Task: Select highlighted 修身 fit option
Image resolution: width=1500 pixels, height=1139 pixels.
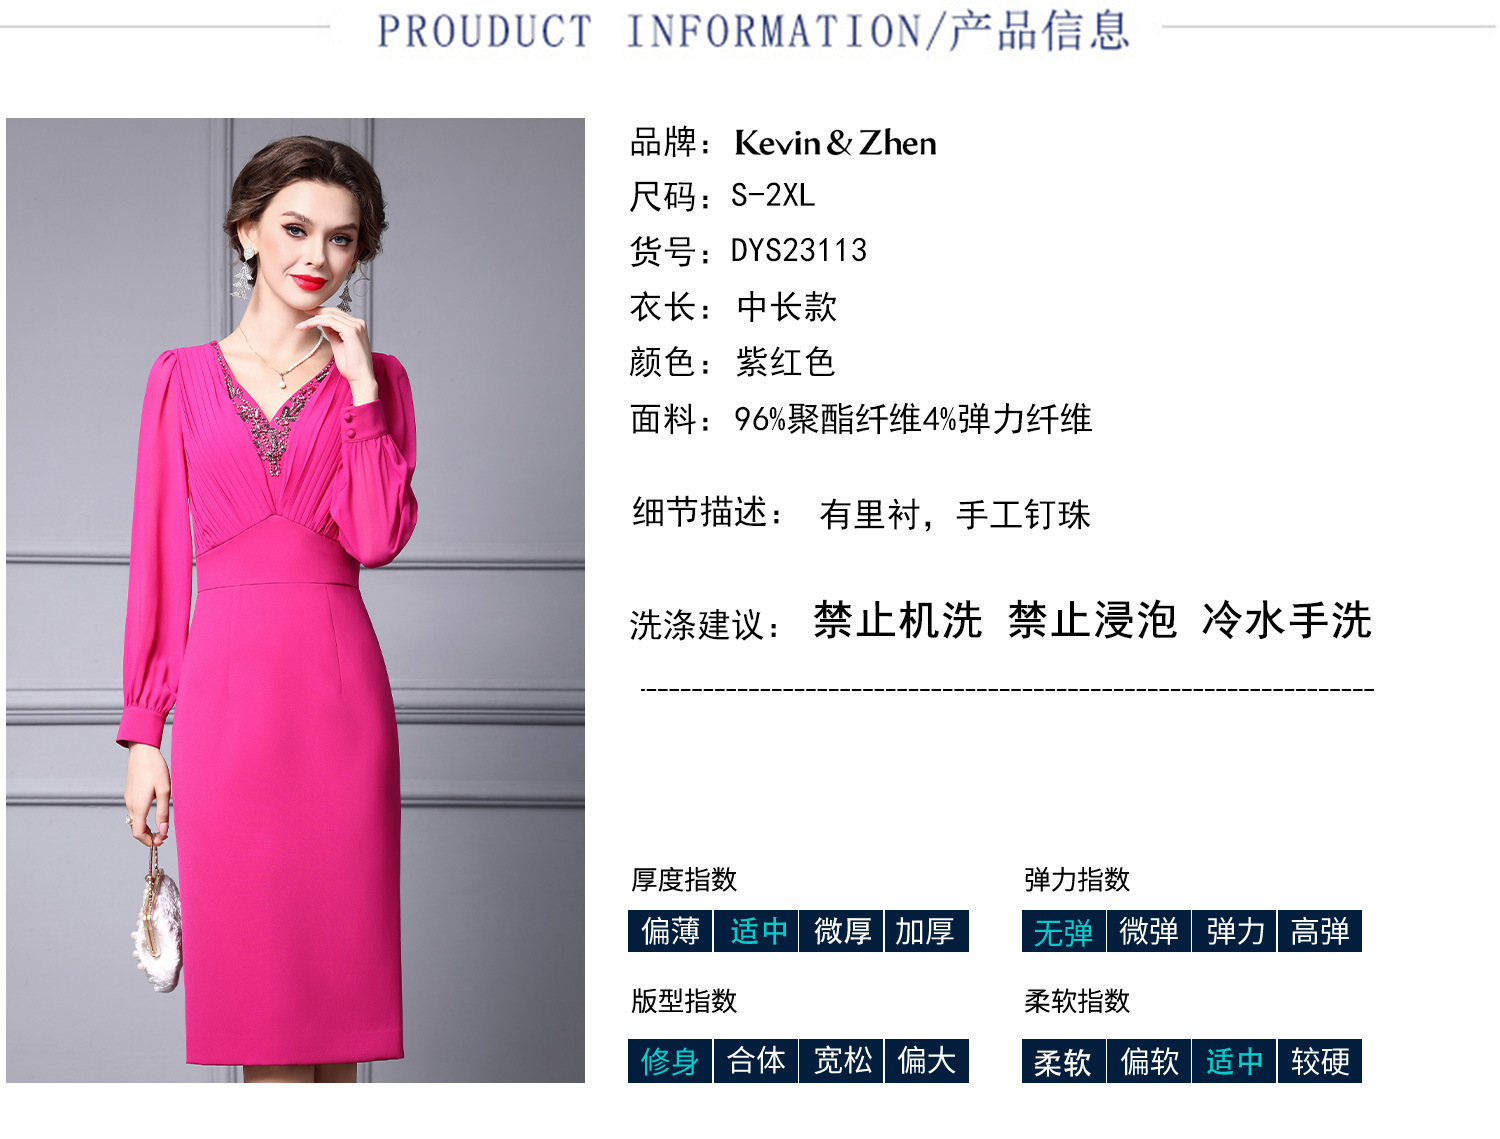Action: tap(670, 1061)
